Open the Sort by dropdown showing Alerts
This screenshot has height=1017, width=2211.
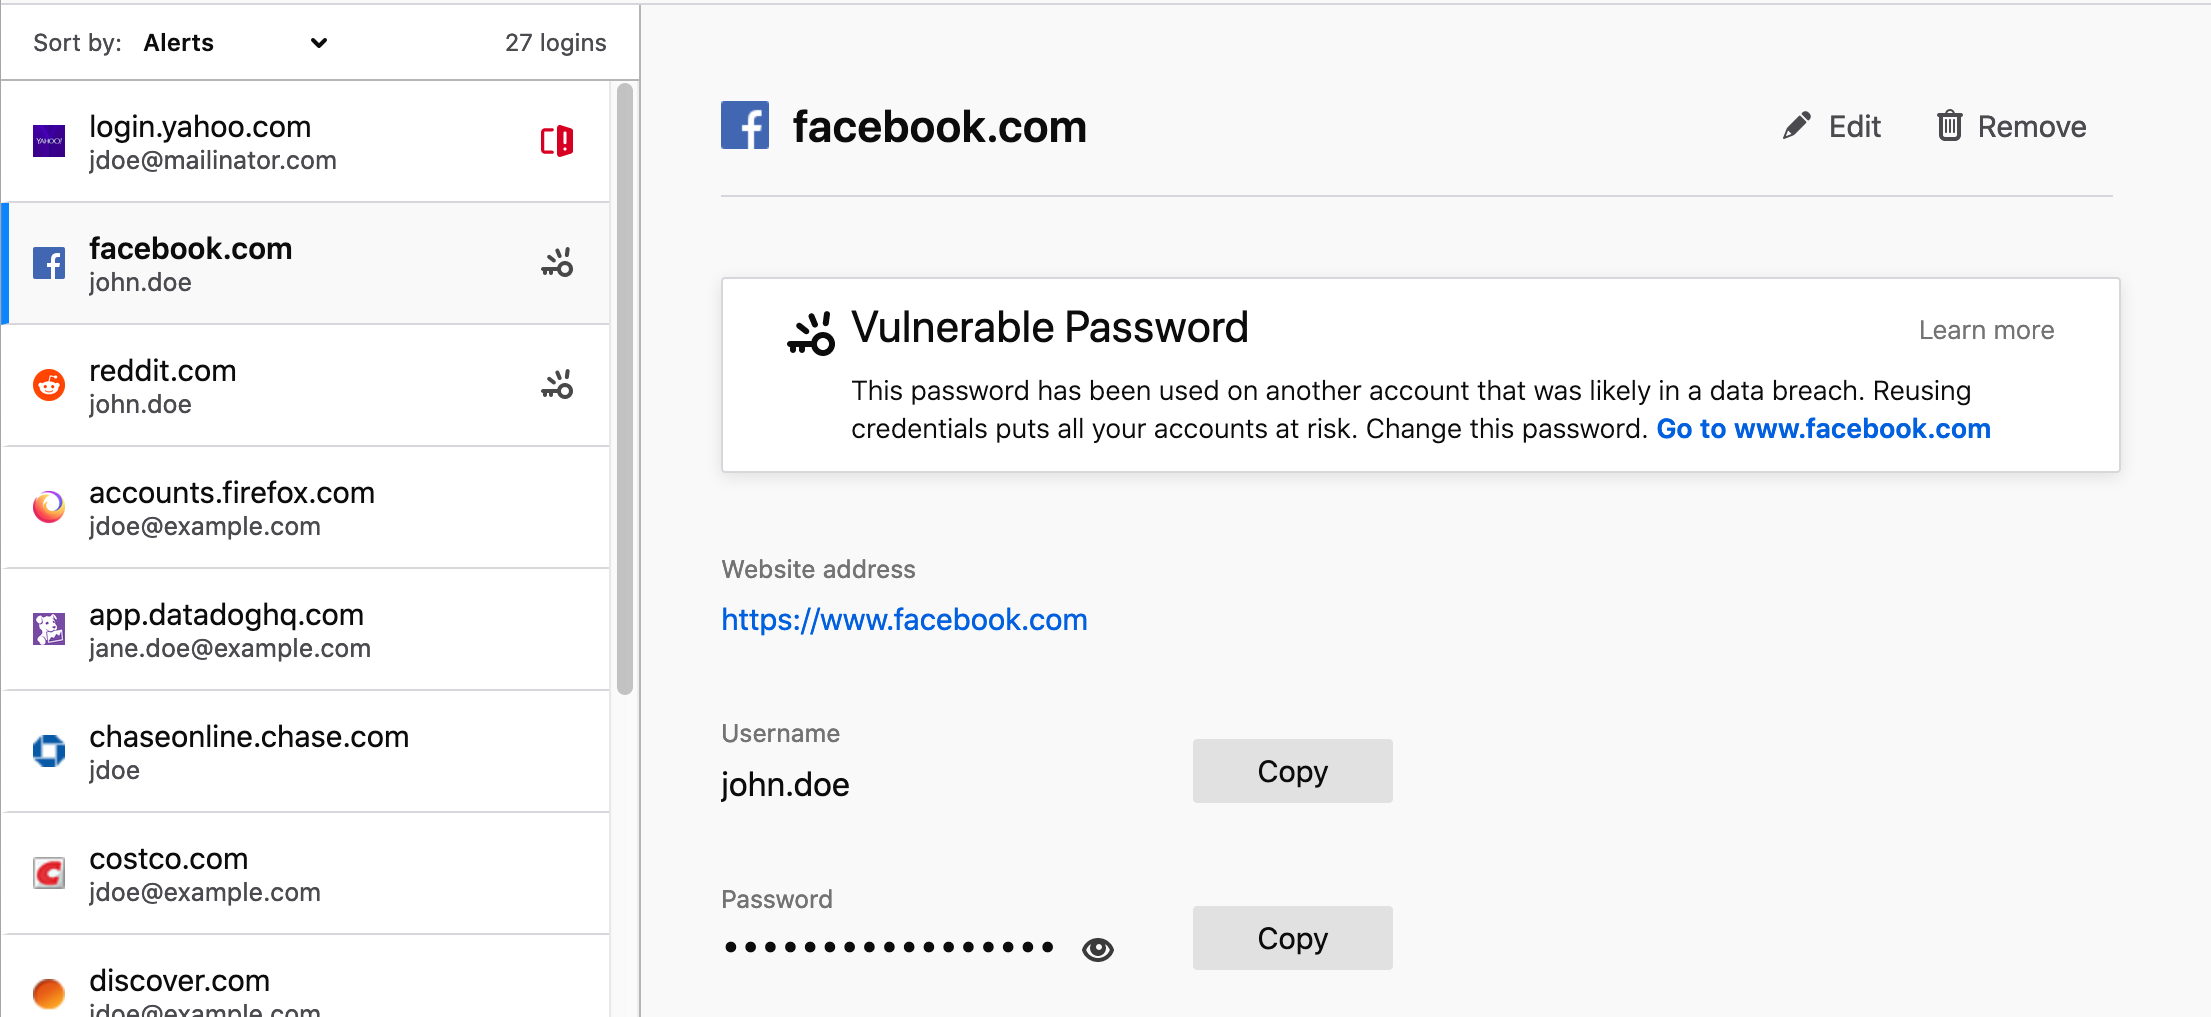(x=237, y=42)
